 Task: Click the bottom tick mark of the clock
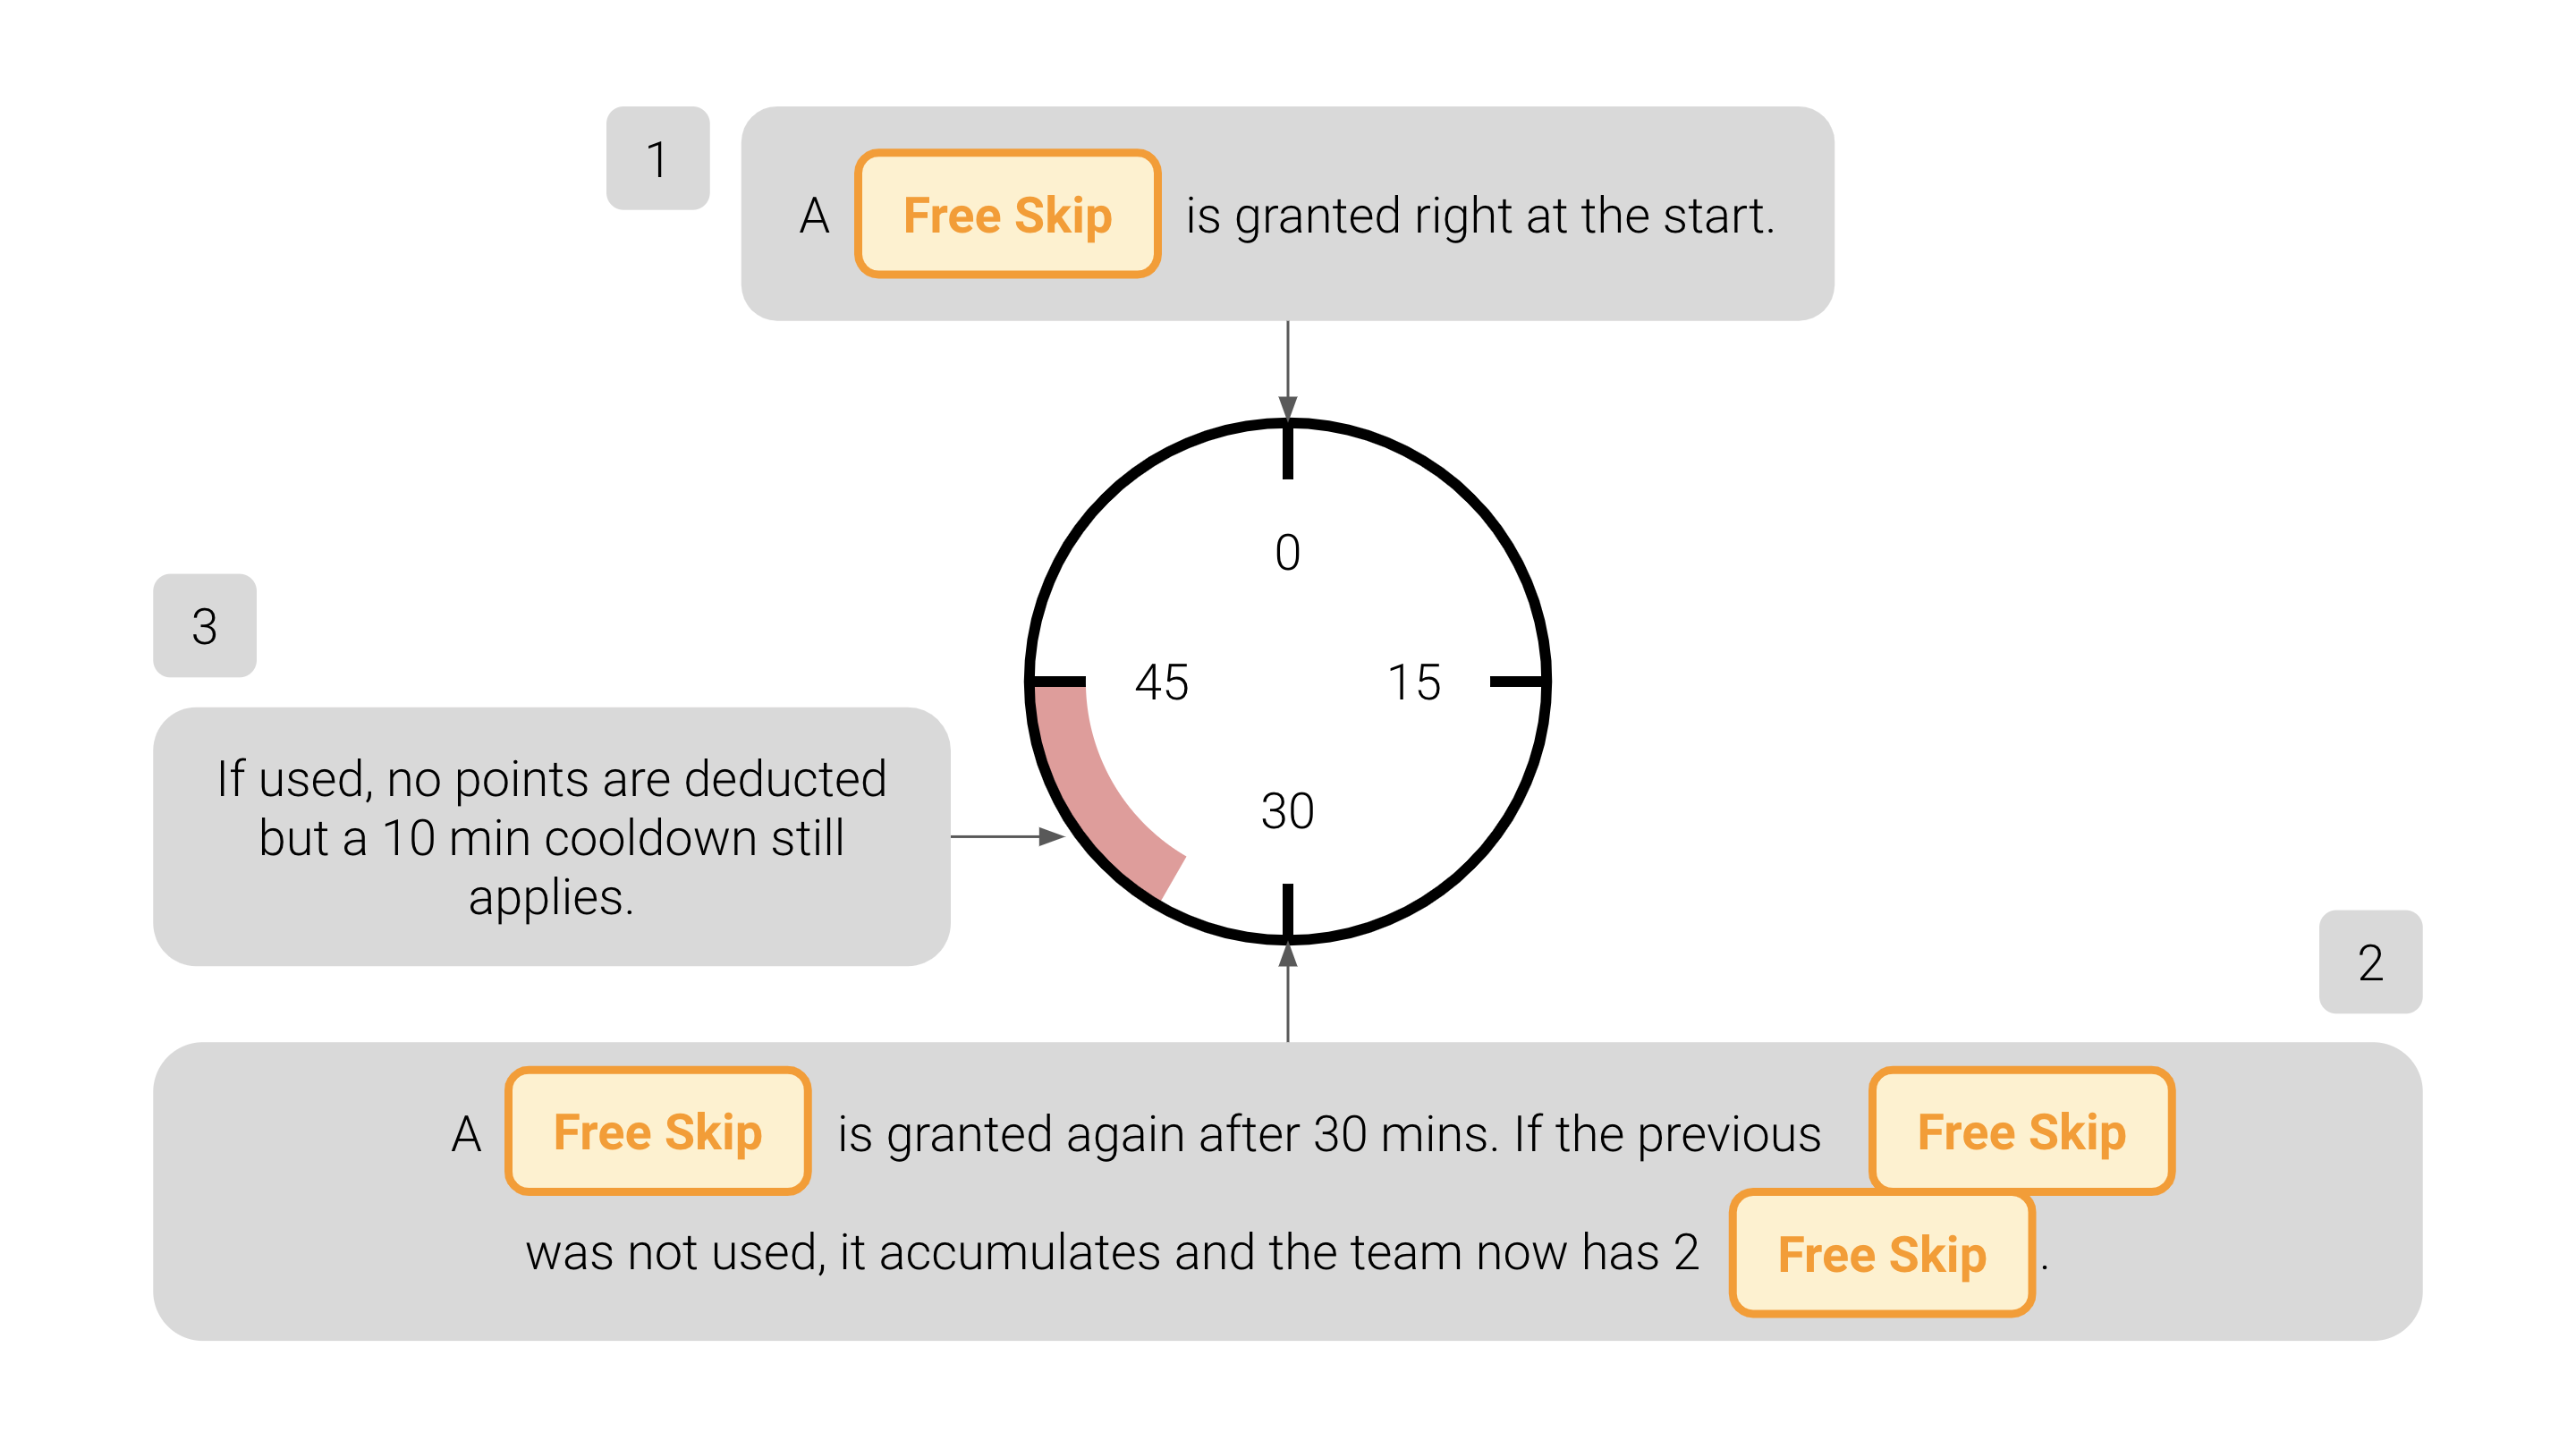pos(1287,910)
